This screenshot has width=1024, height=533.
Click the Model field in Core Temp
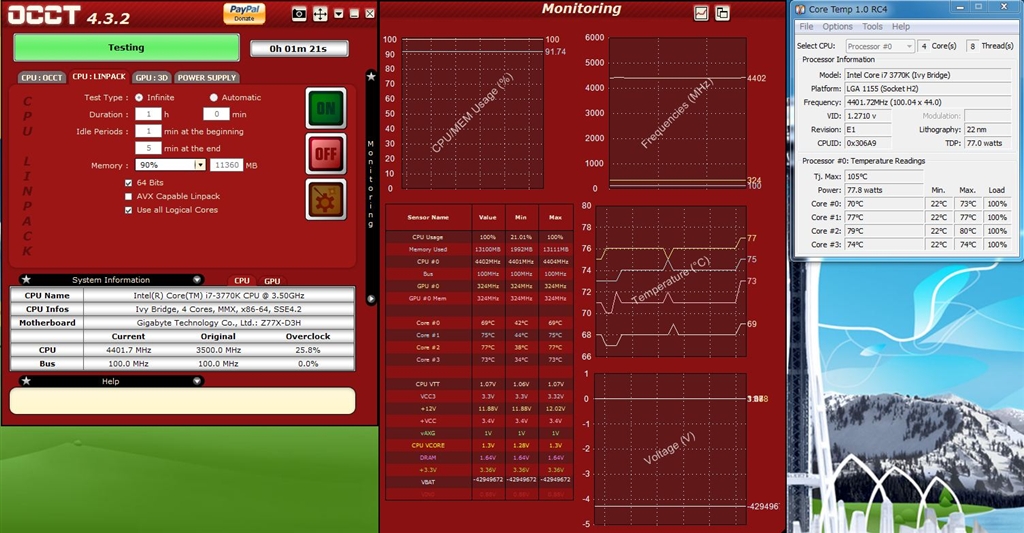pos(927,75)
